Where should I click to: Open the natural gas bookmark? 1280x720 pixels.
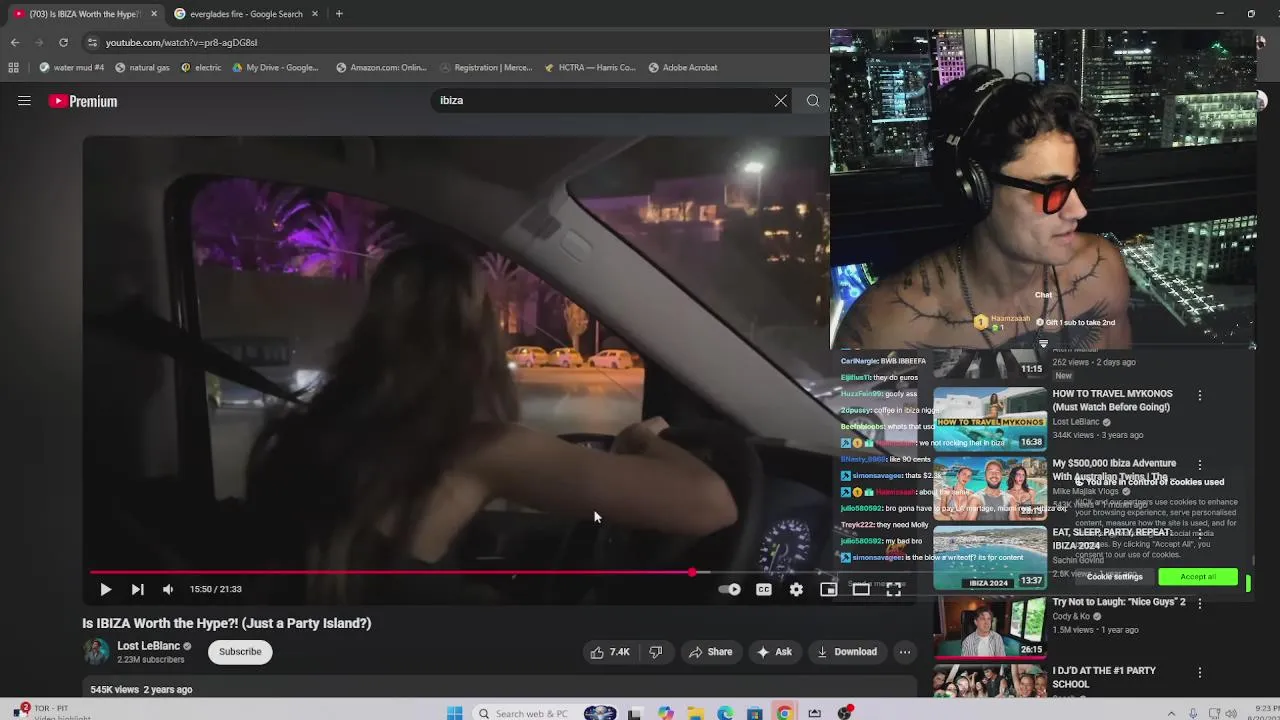point(142,68)
